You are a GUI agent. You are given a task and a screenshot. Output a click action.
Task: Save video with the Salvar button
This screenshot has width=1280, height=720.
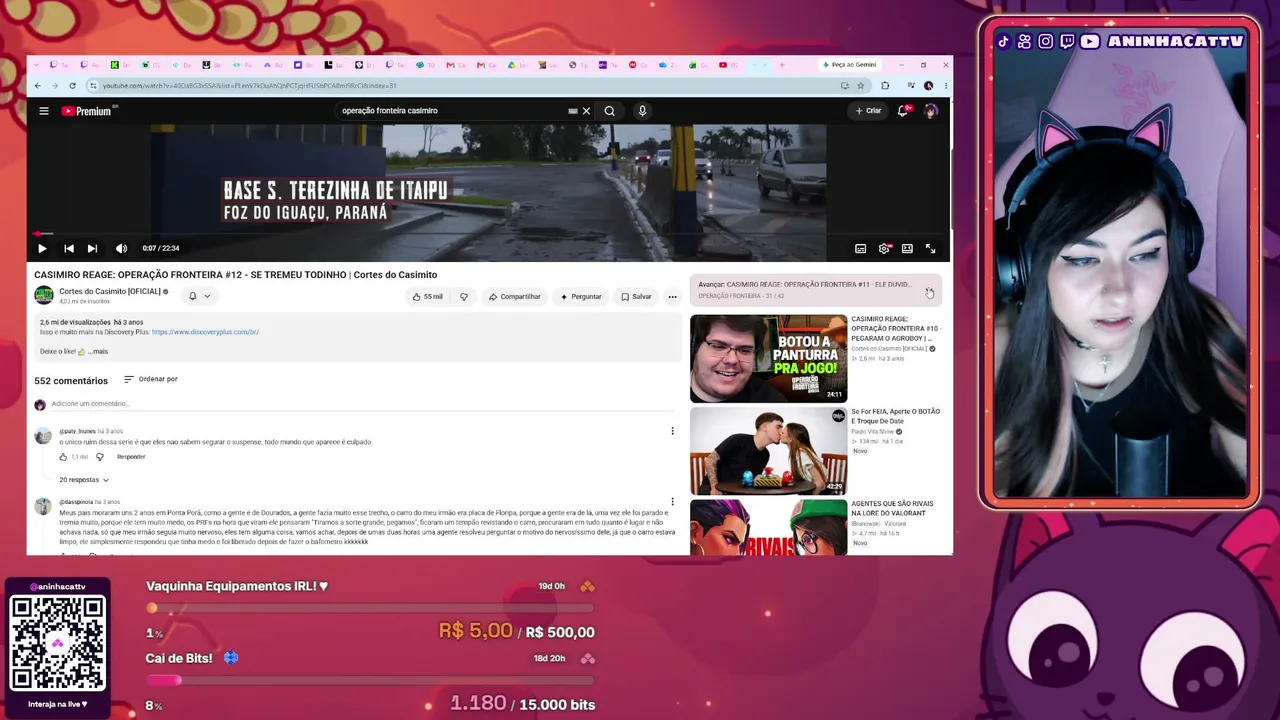(x=636, y=297)
